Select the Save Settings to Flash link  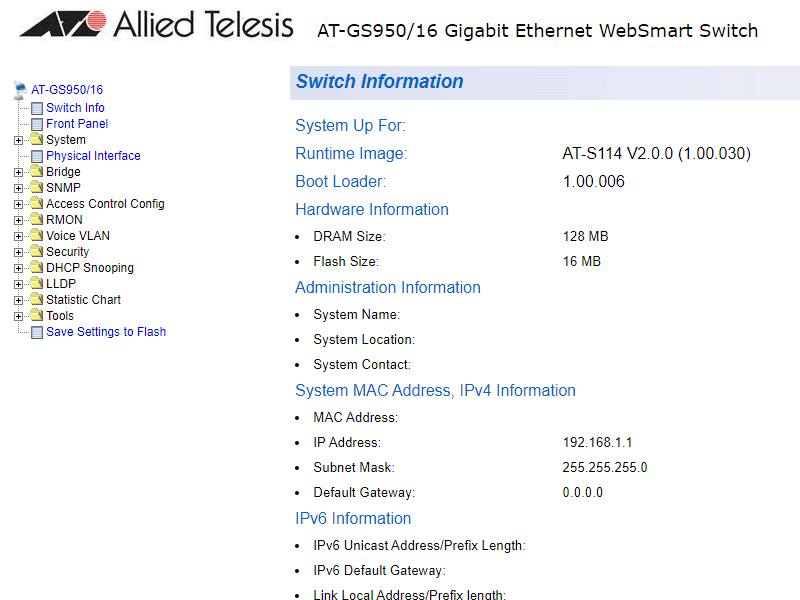click(x=106, y=332)
